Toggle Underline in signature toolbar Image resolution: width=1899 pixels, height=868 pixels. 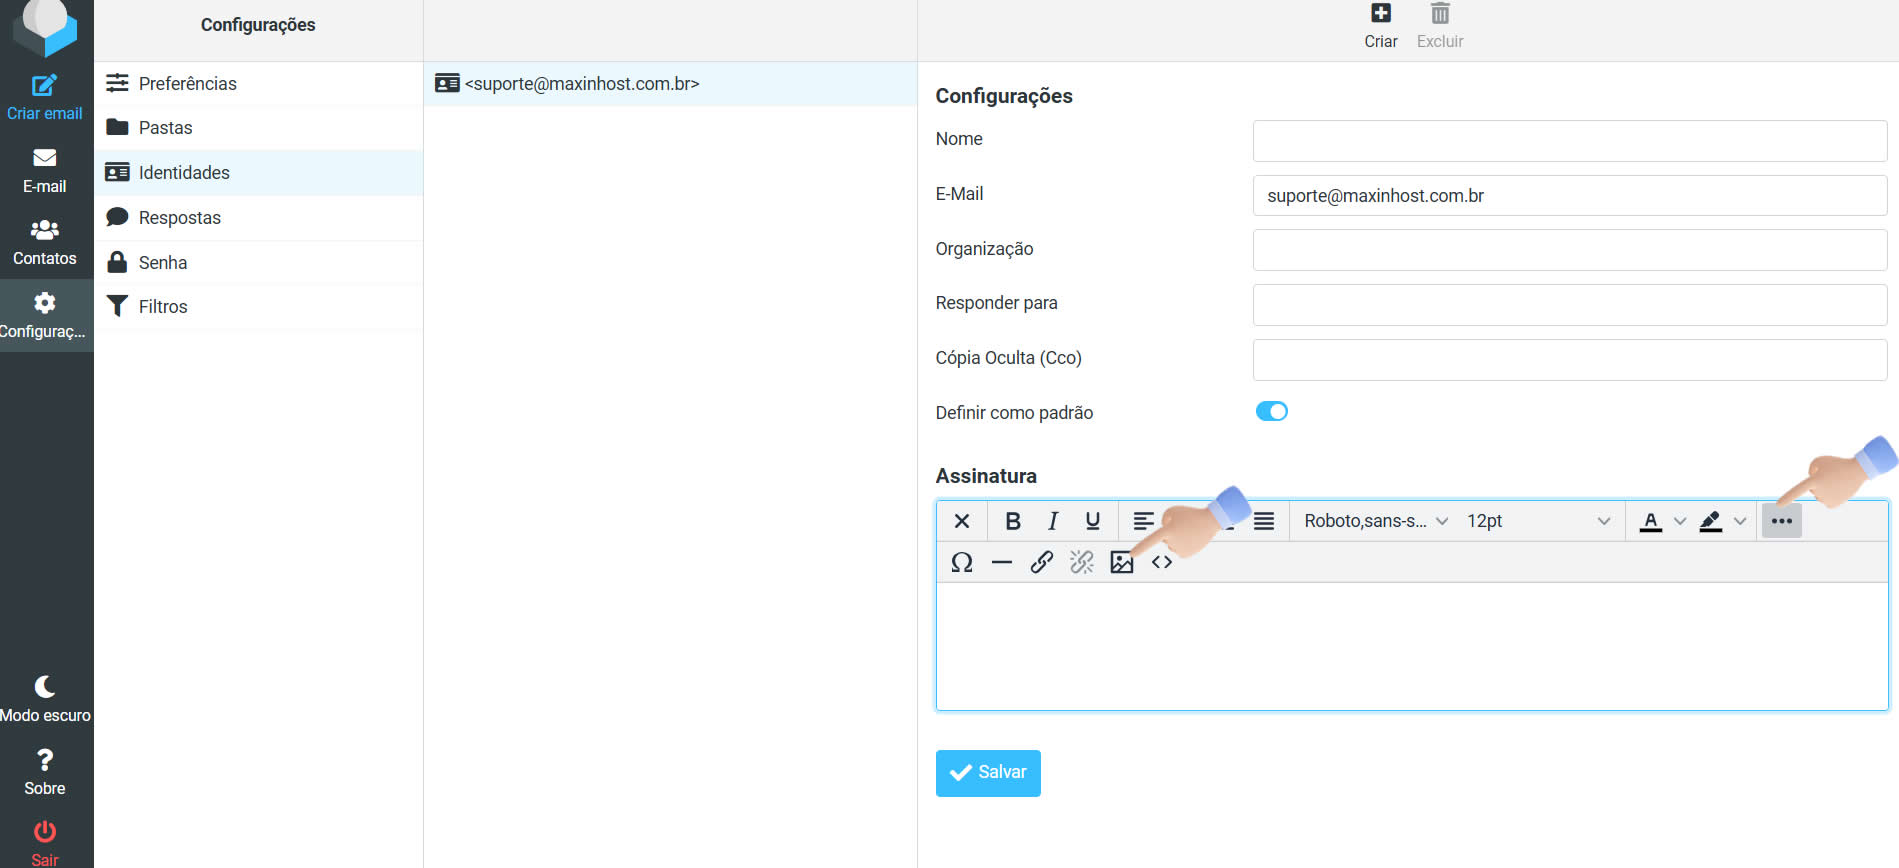(1092, 521)
